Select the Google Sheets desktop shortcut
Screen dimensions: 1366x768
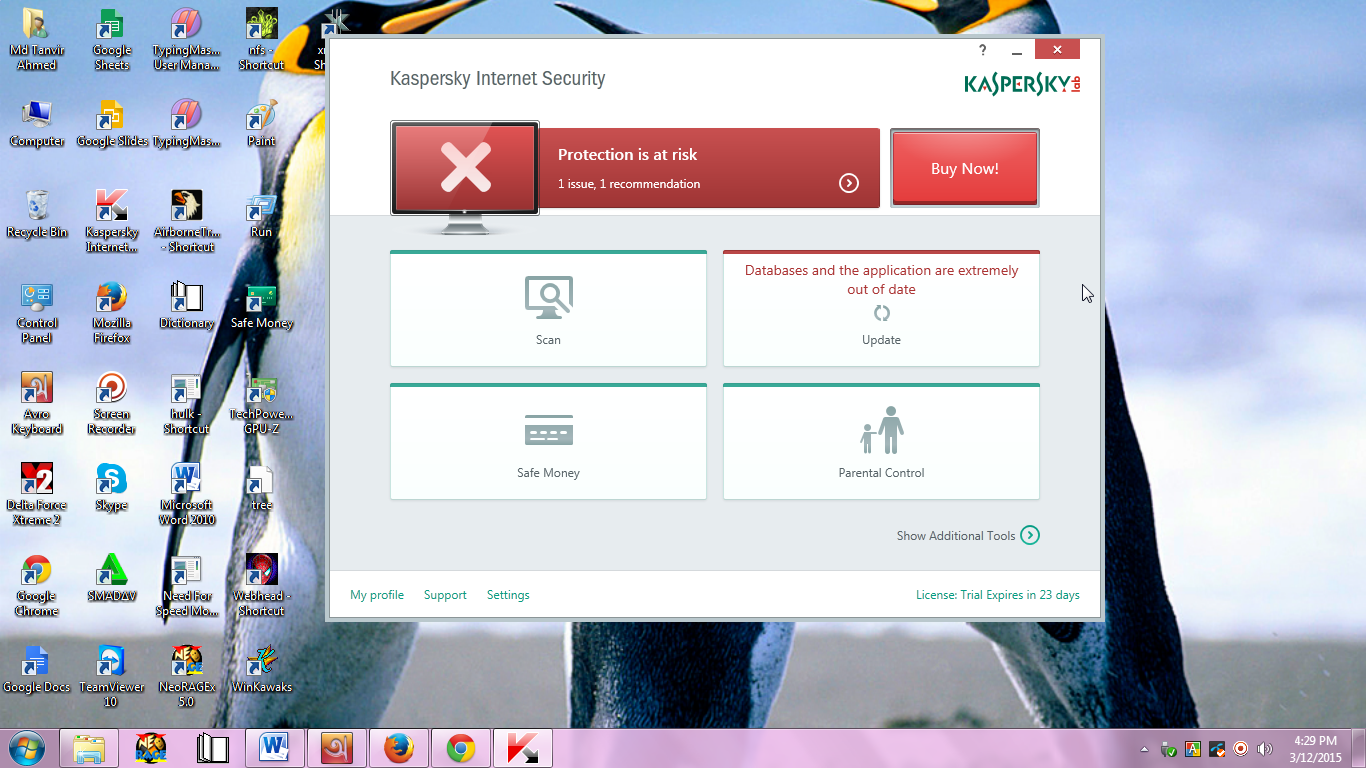111,40
